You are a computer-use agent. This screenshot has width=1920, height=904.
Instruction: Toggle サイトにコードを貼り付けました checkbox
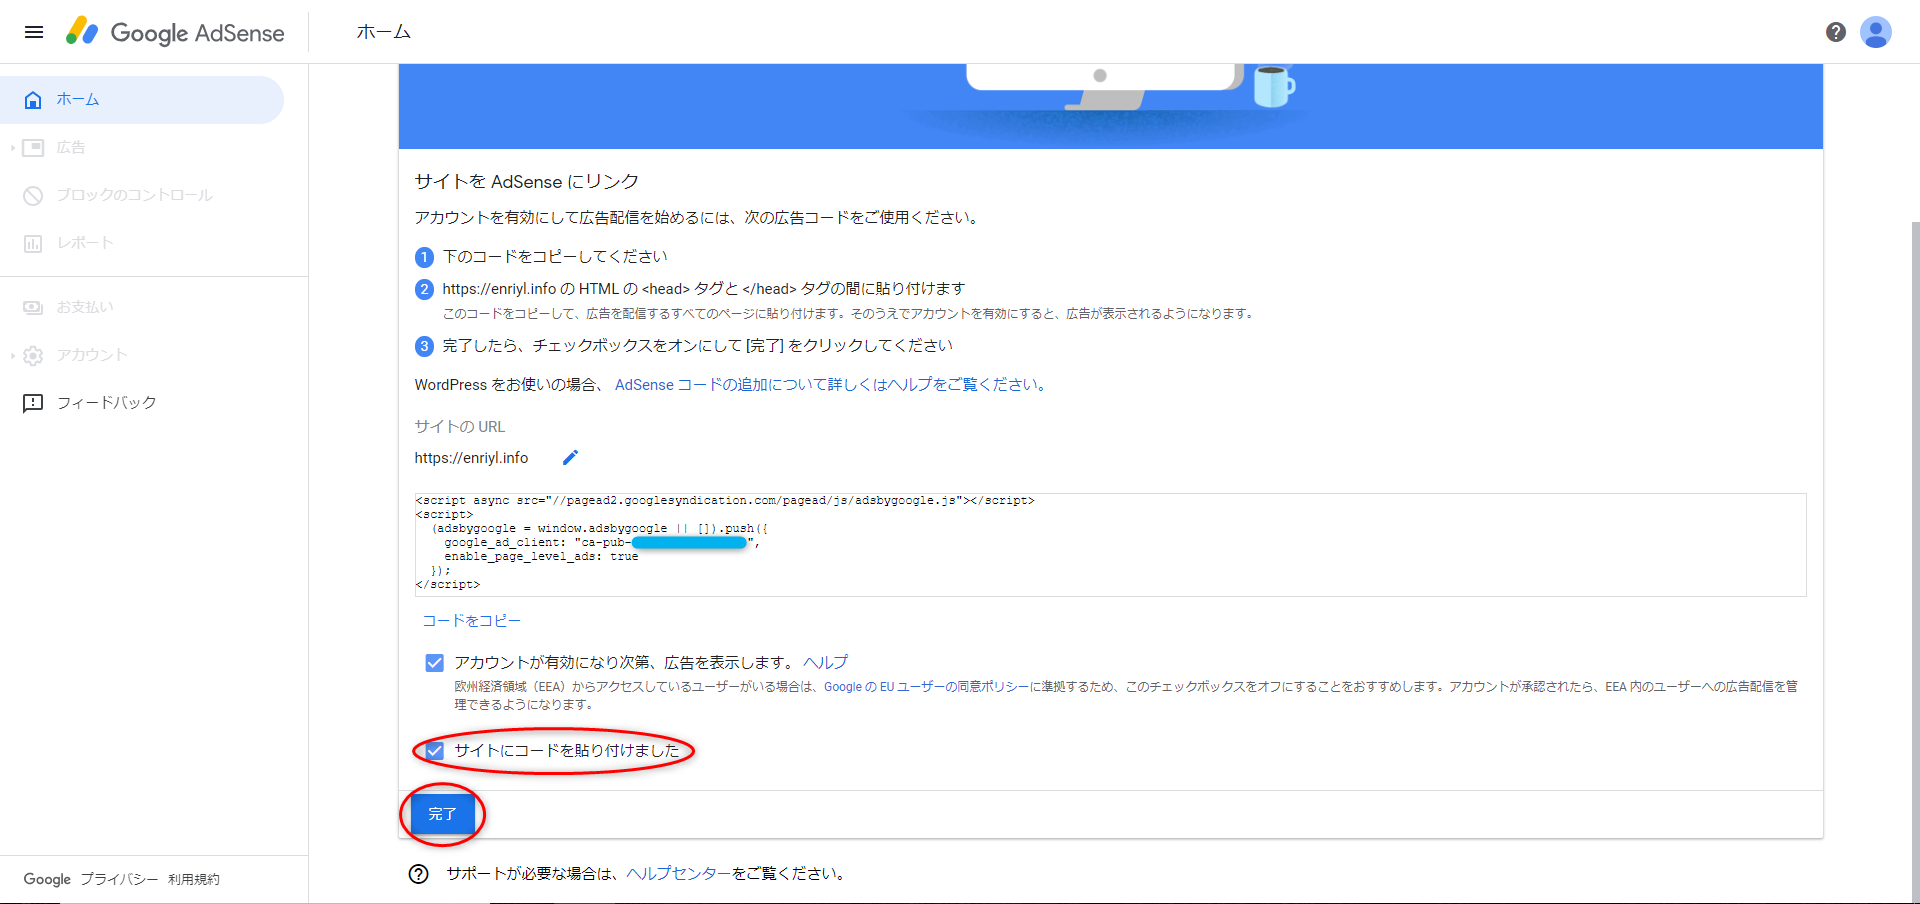(x=434, y=750)
